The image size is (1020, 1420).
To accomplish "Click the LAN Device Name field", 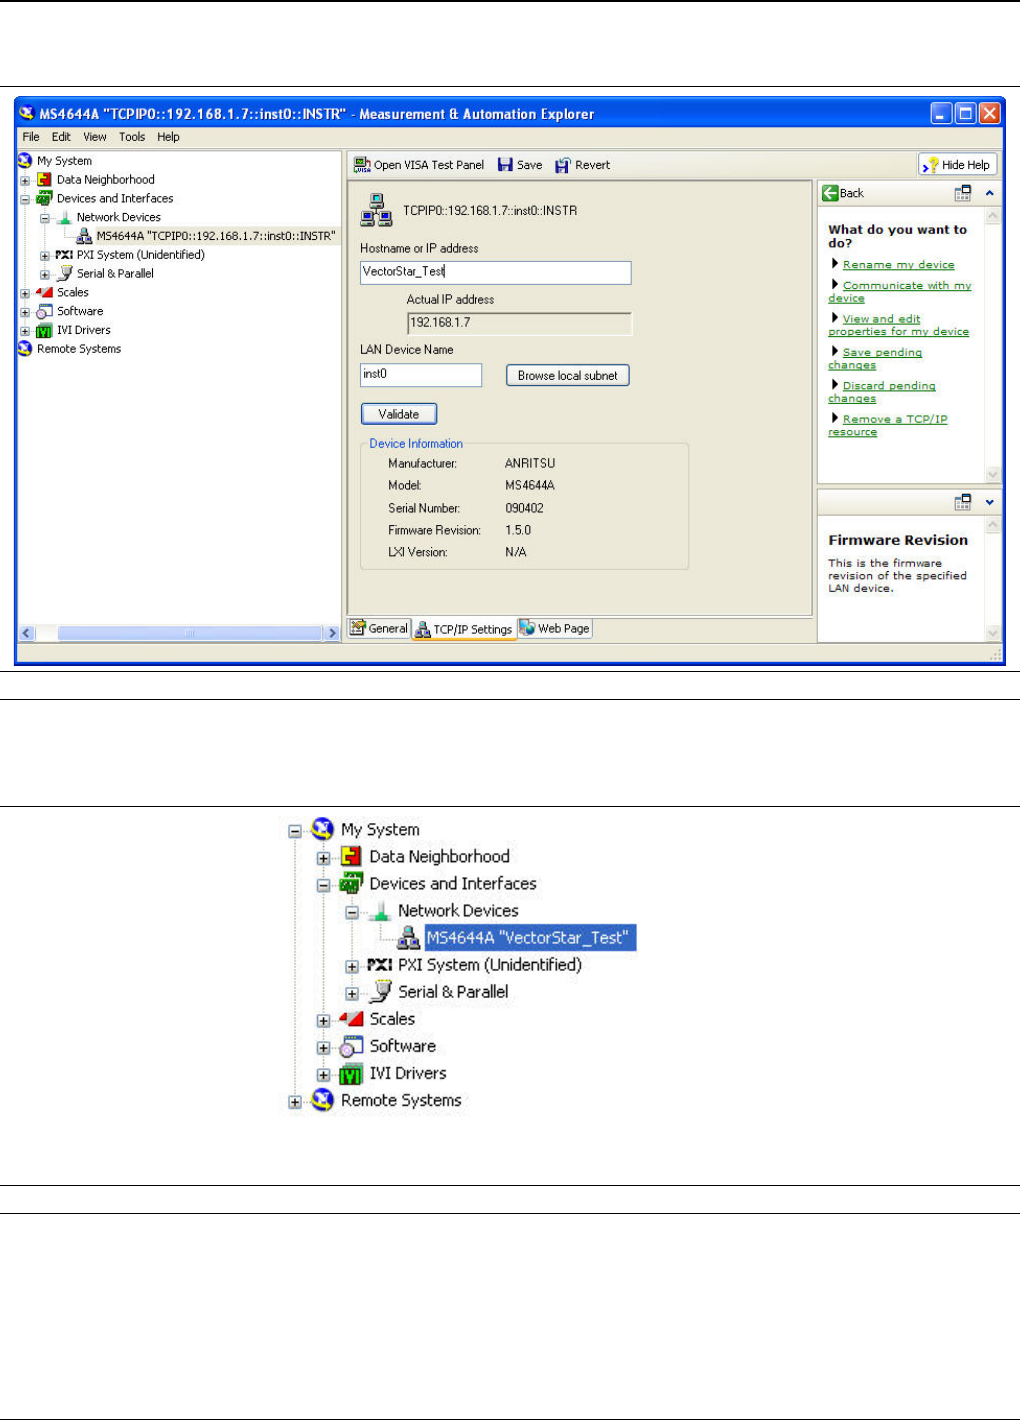I will [420, 374].
